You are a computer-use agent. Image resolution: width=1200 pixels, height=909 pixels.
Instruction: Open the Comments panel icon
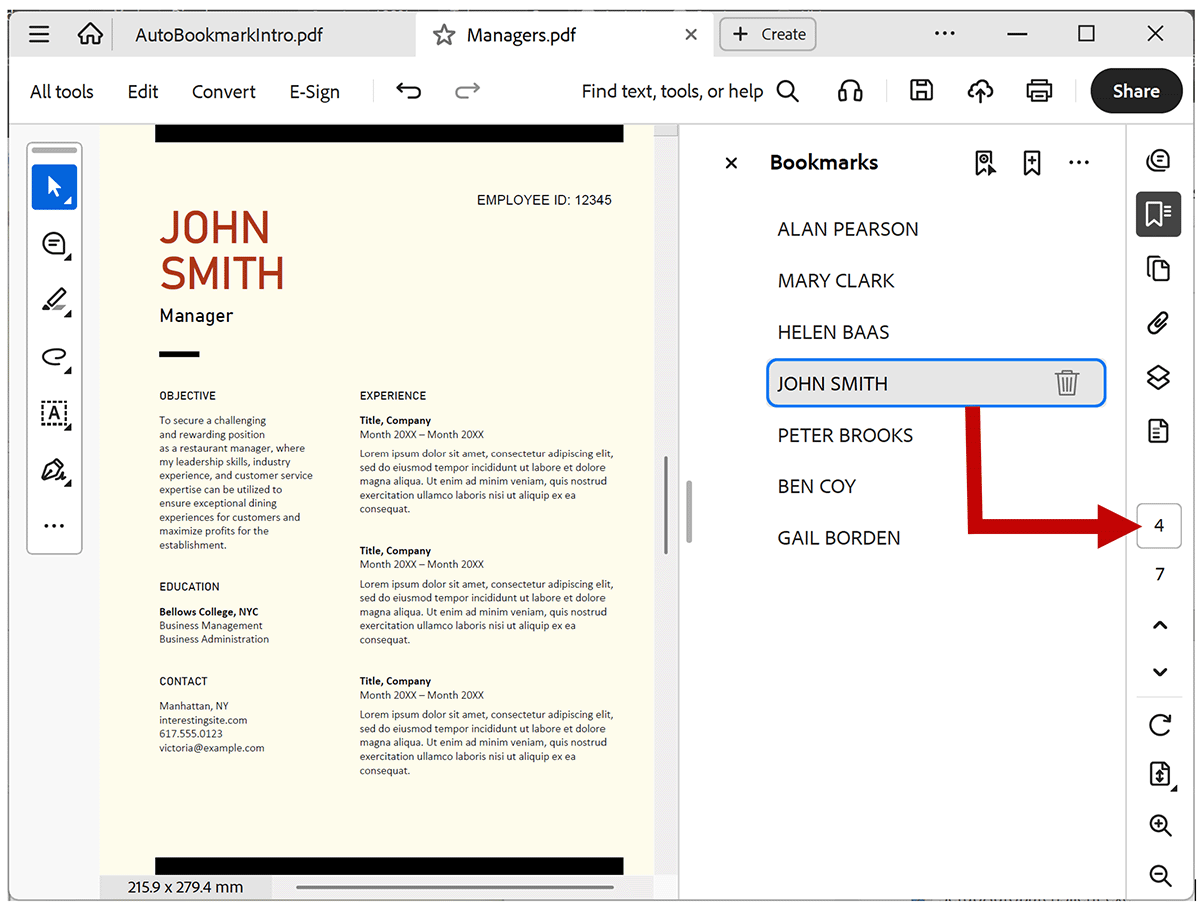1159,160
